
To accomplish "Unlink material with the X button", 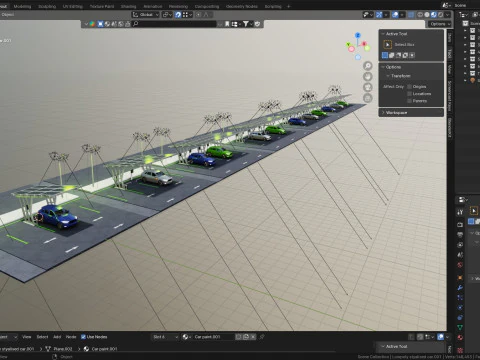I will click(253, 337).
